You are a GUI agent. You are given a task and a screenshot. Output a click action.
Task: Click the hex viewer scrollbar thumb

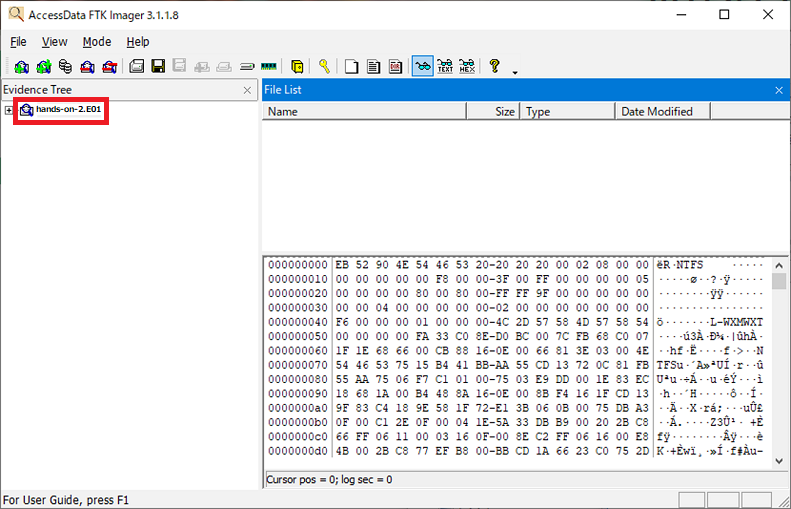click(779, 281)
